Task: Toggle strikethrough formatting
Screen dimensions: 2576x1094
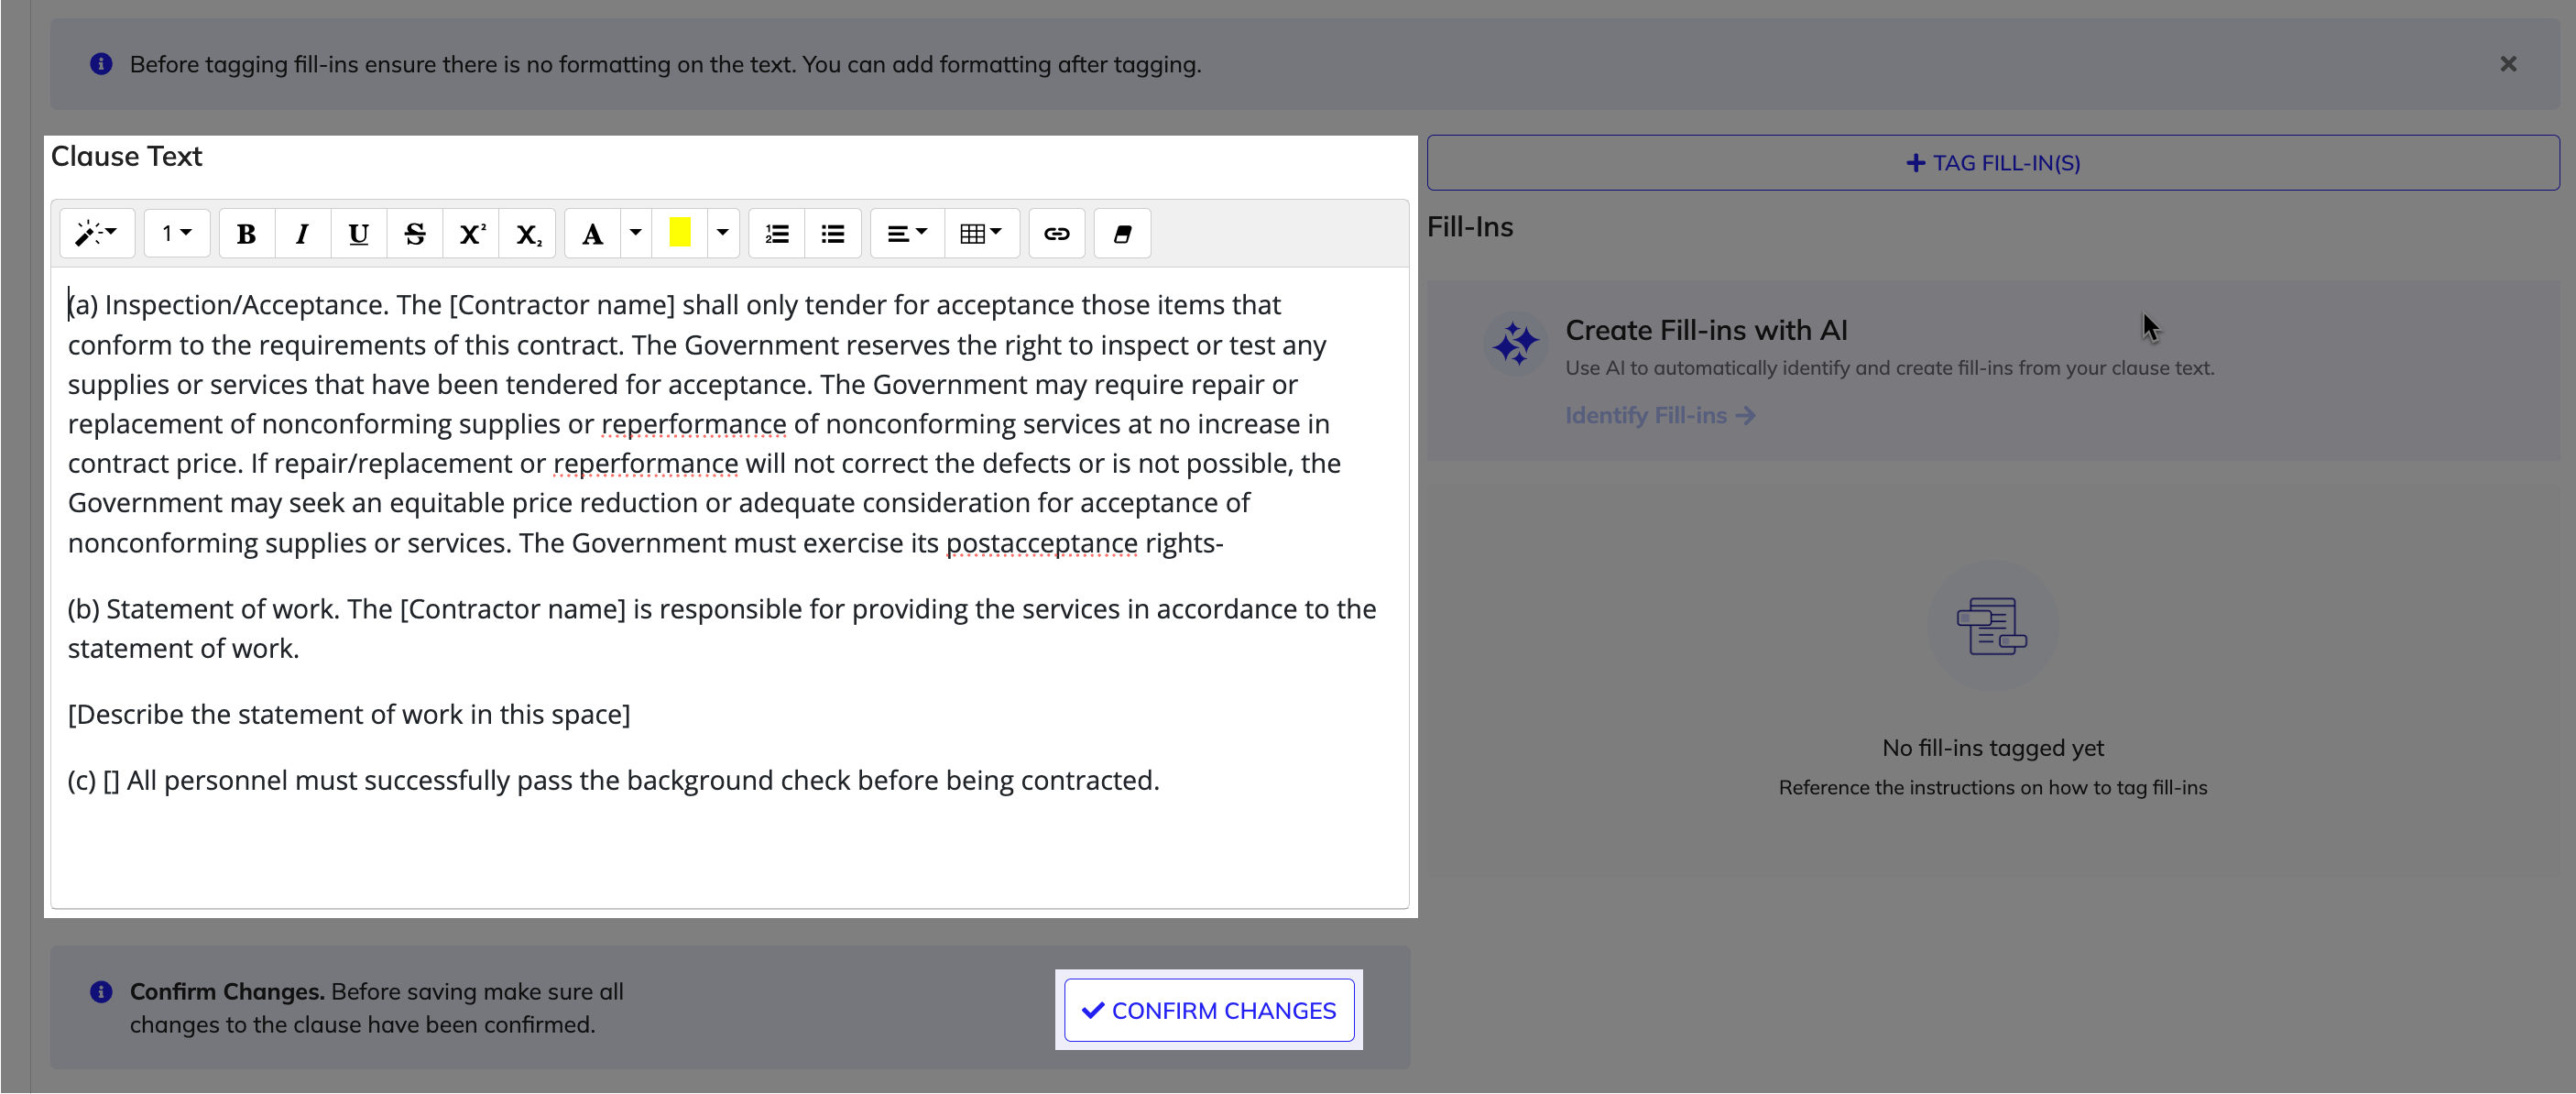Action: 415,234
